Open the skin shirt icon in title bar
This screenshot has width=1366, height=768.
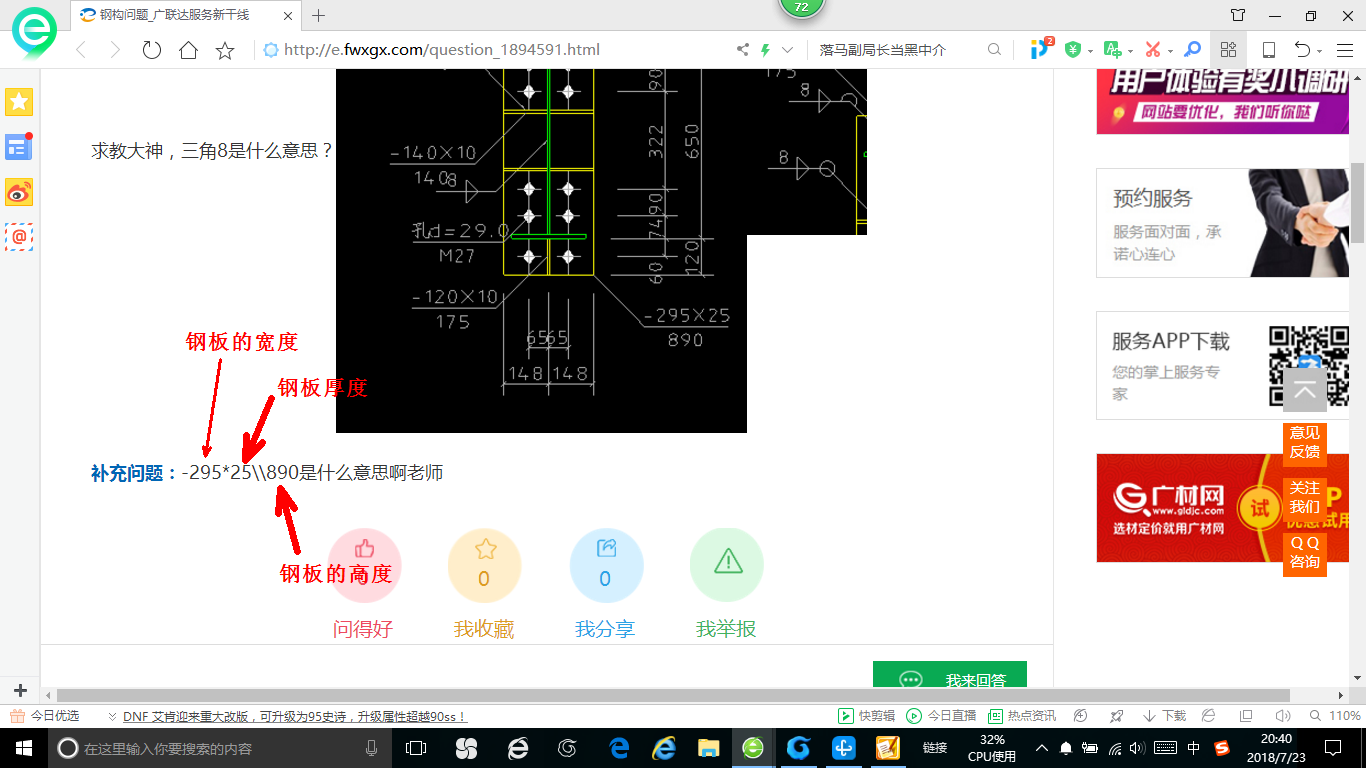click(x=1238, y=15)
